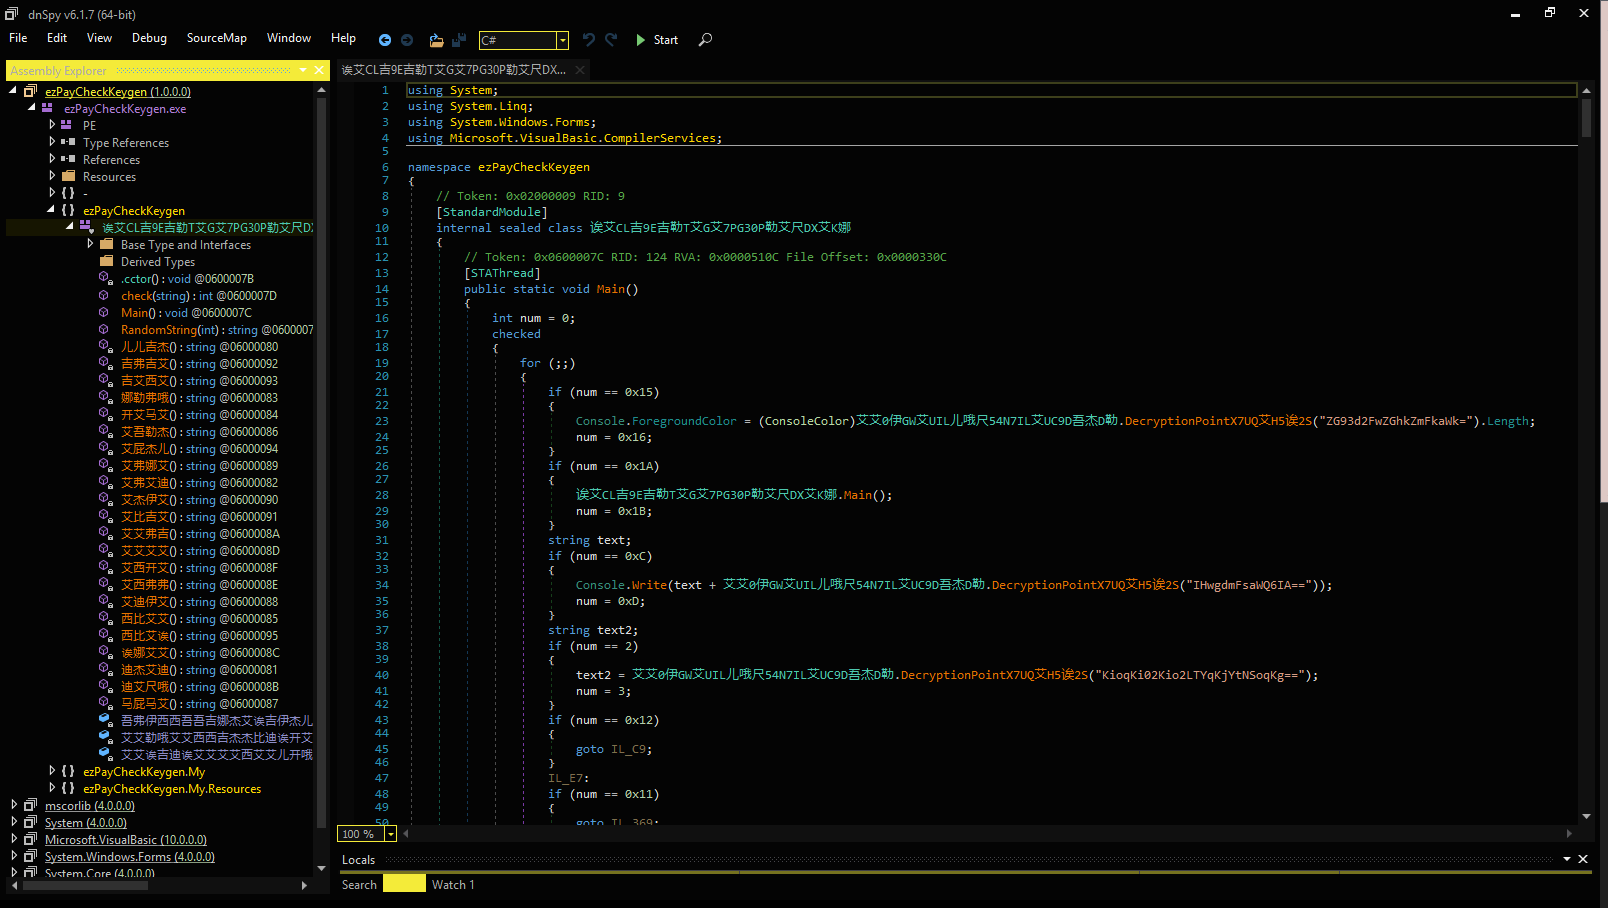1608x908 pixels.
Task: Click the Main() method icon
Action: [104, 312]
